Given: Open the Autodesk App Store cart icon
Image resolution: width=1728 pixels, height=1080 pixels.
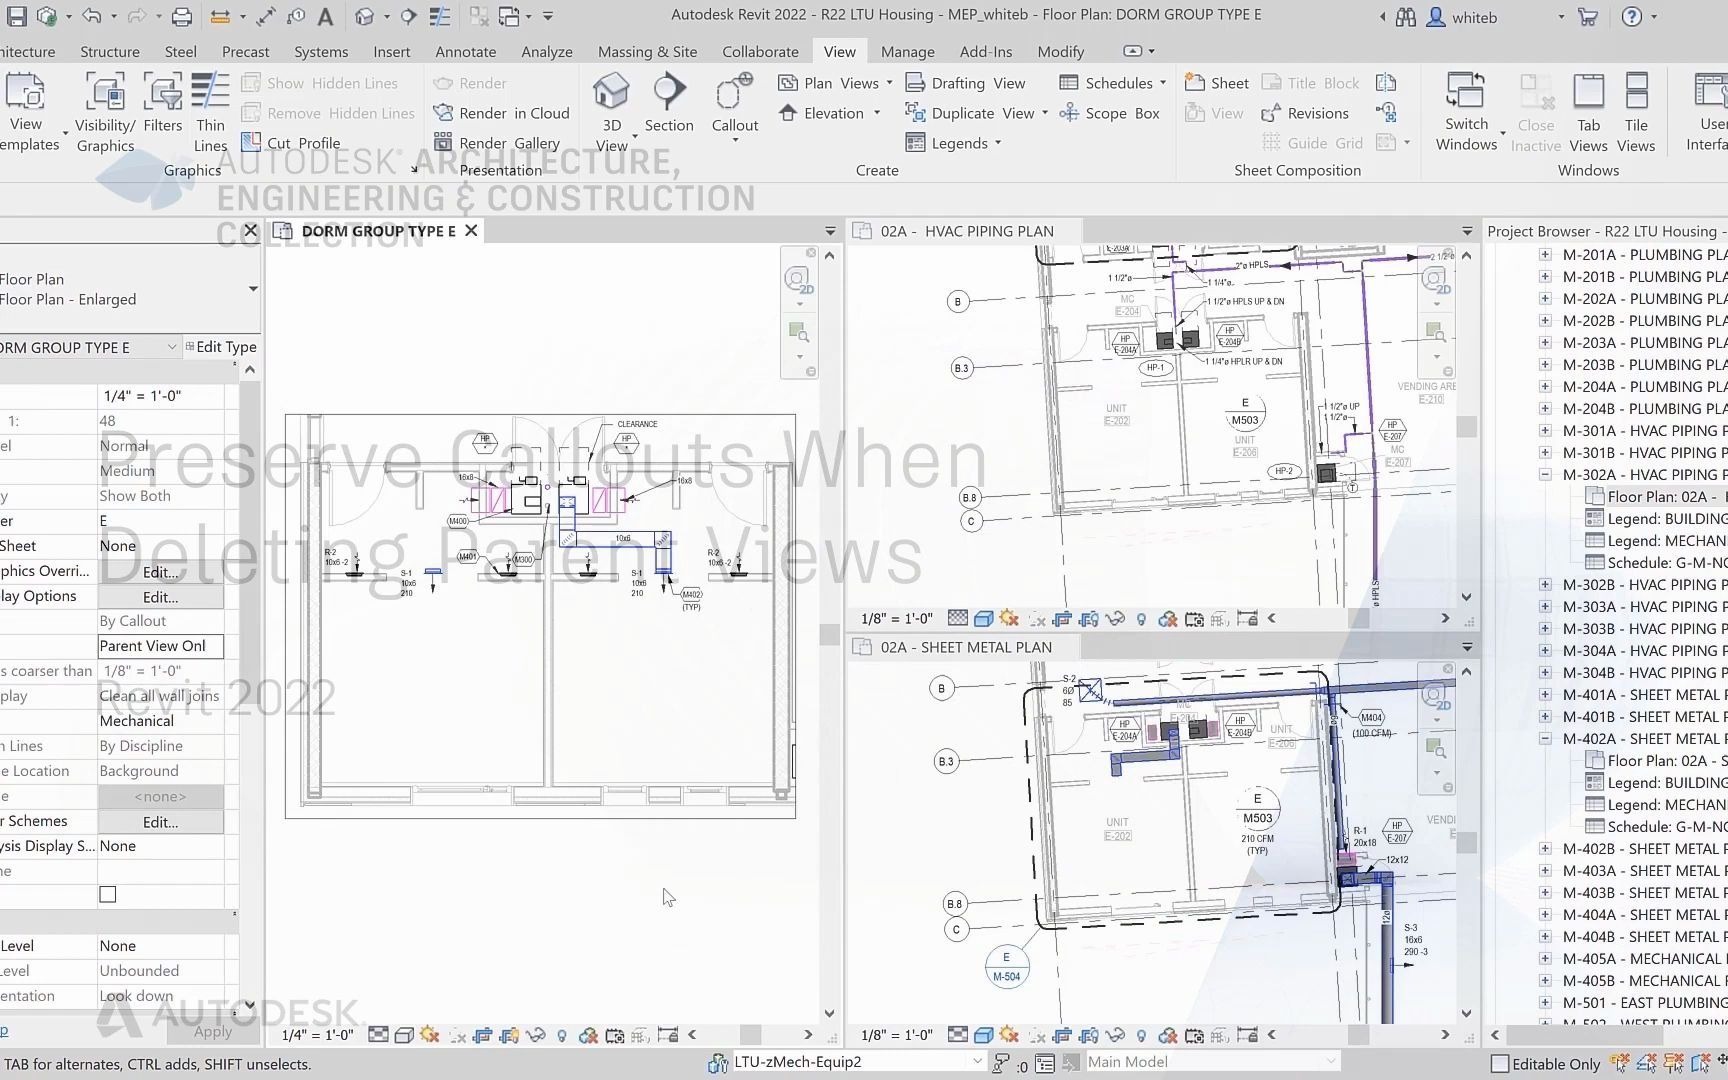Looking at the screenshot, I should point(1586,17).
